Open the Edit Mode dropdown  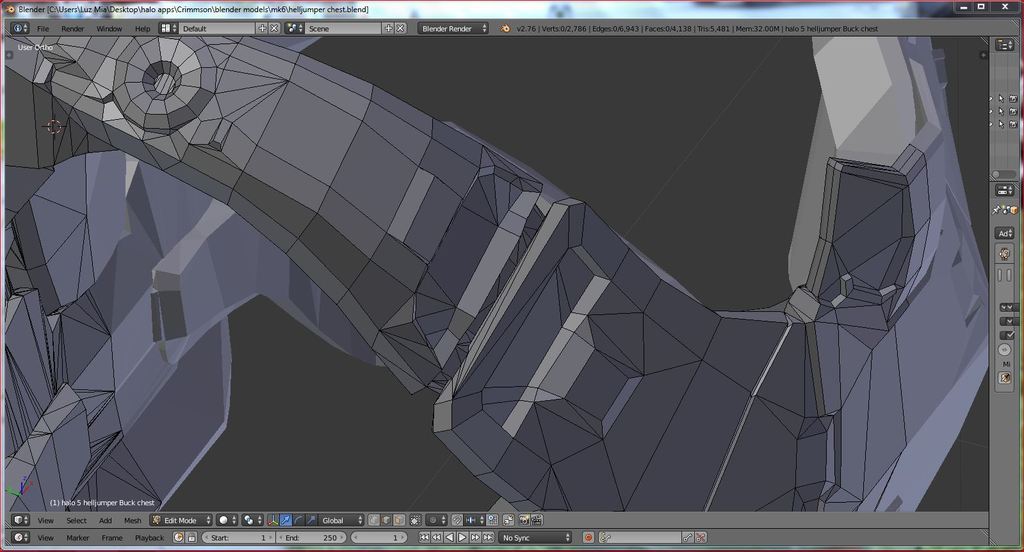(180, 520)
